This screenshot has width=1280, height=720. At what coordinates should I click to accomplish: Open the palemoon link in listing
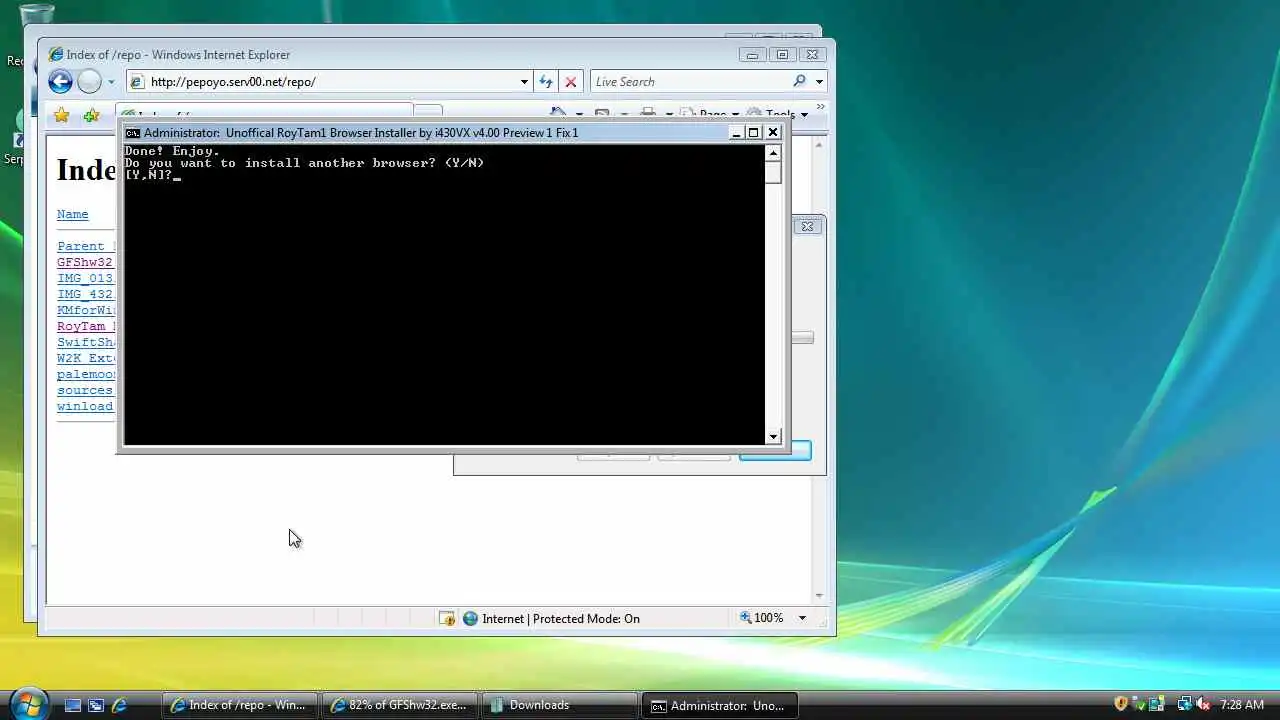pyautogui.click(x=86, y=374)
